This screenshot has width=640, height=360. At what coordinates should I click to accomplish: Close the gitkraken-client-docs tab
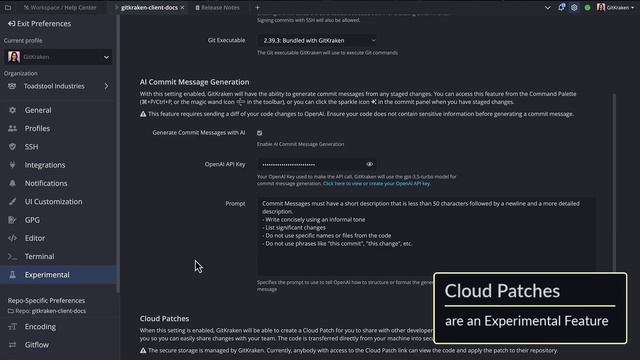coord(182,7)
